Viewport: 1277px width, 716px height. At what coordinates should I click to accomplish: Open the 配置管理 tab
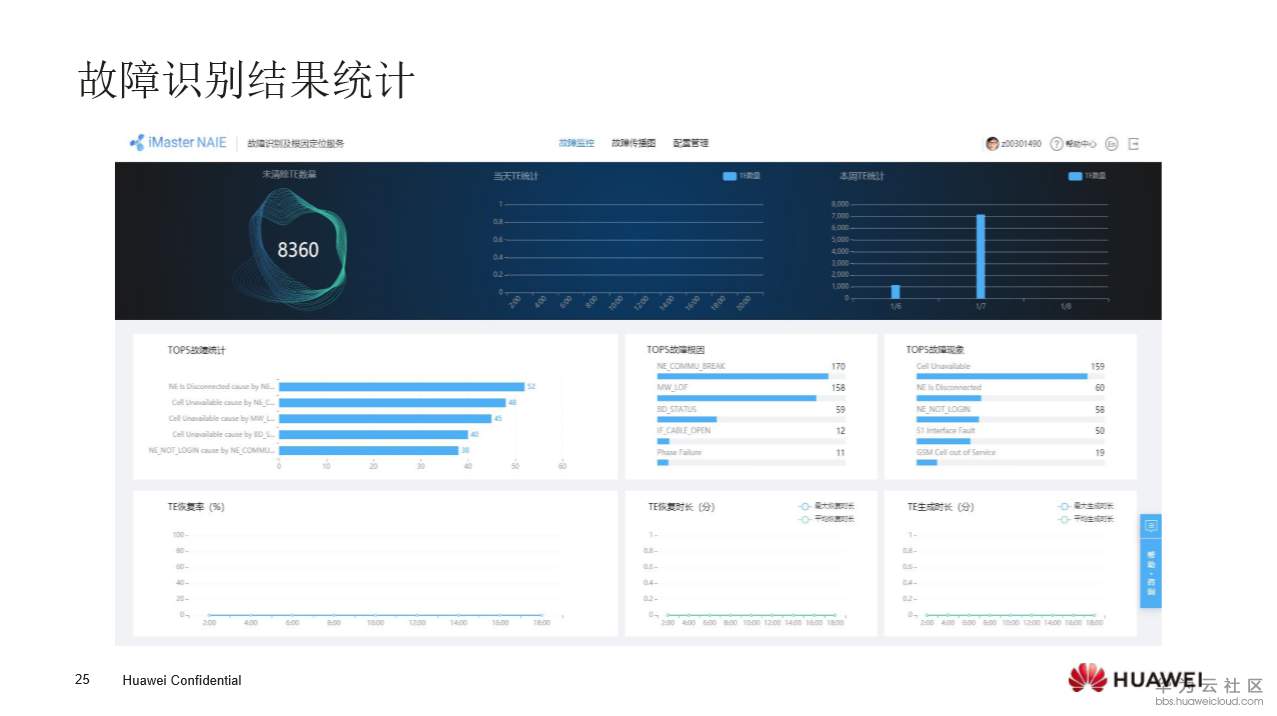coord(691,143)
